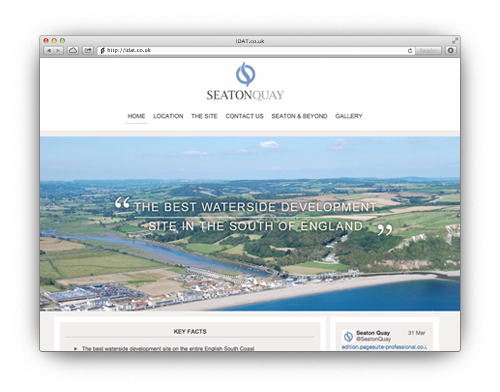Viewport: 500px width, 392px height.
Task: Click the 31 Mar tweet date
Action: coord(417,333)
